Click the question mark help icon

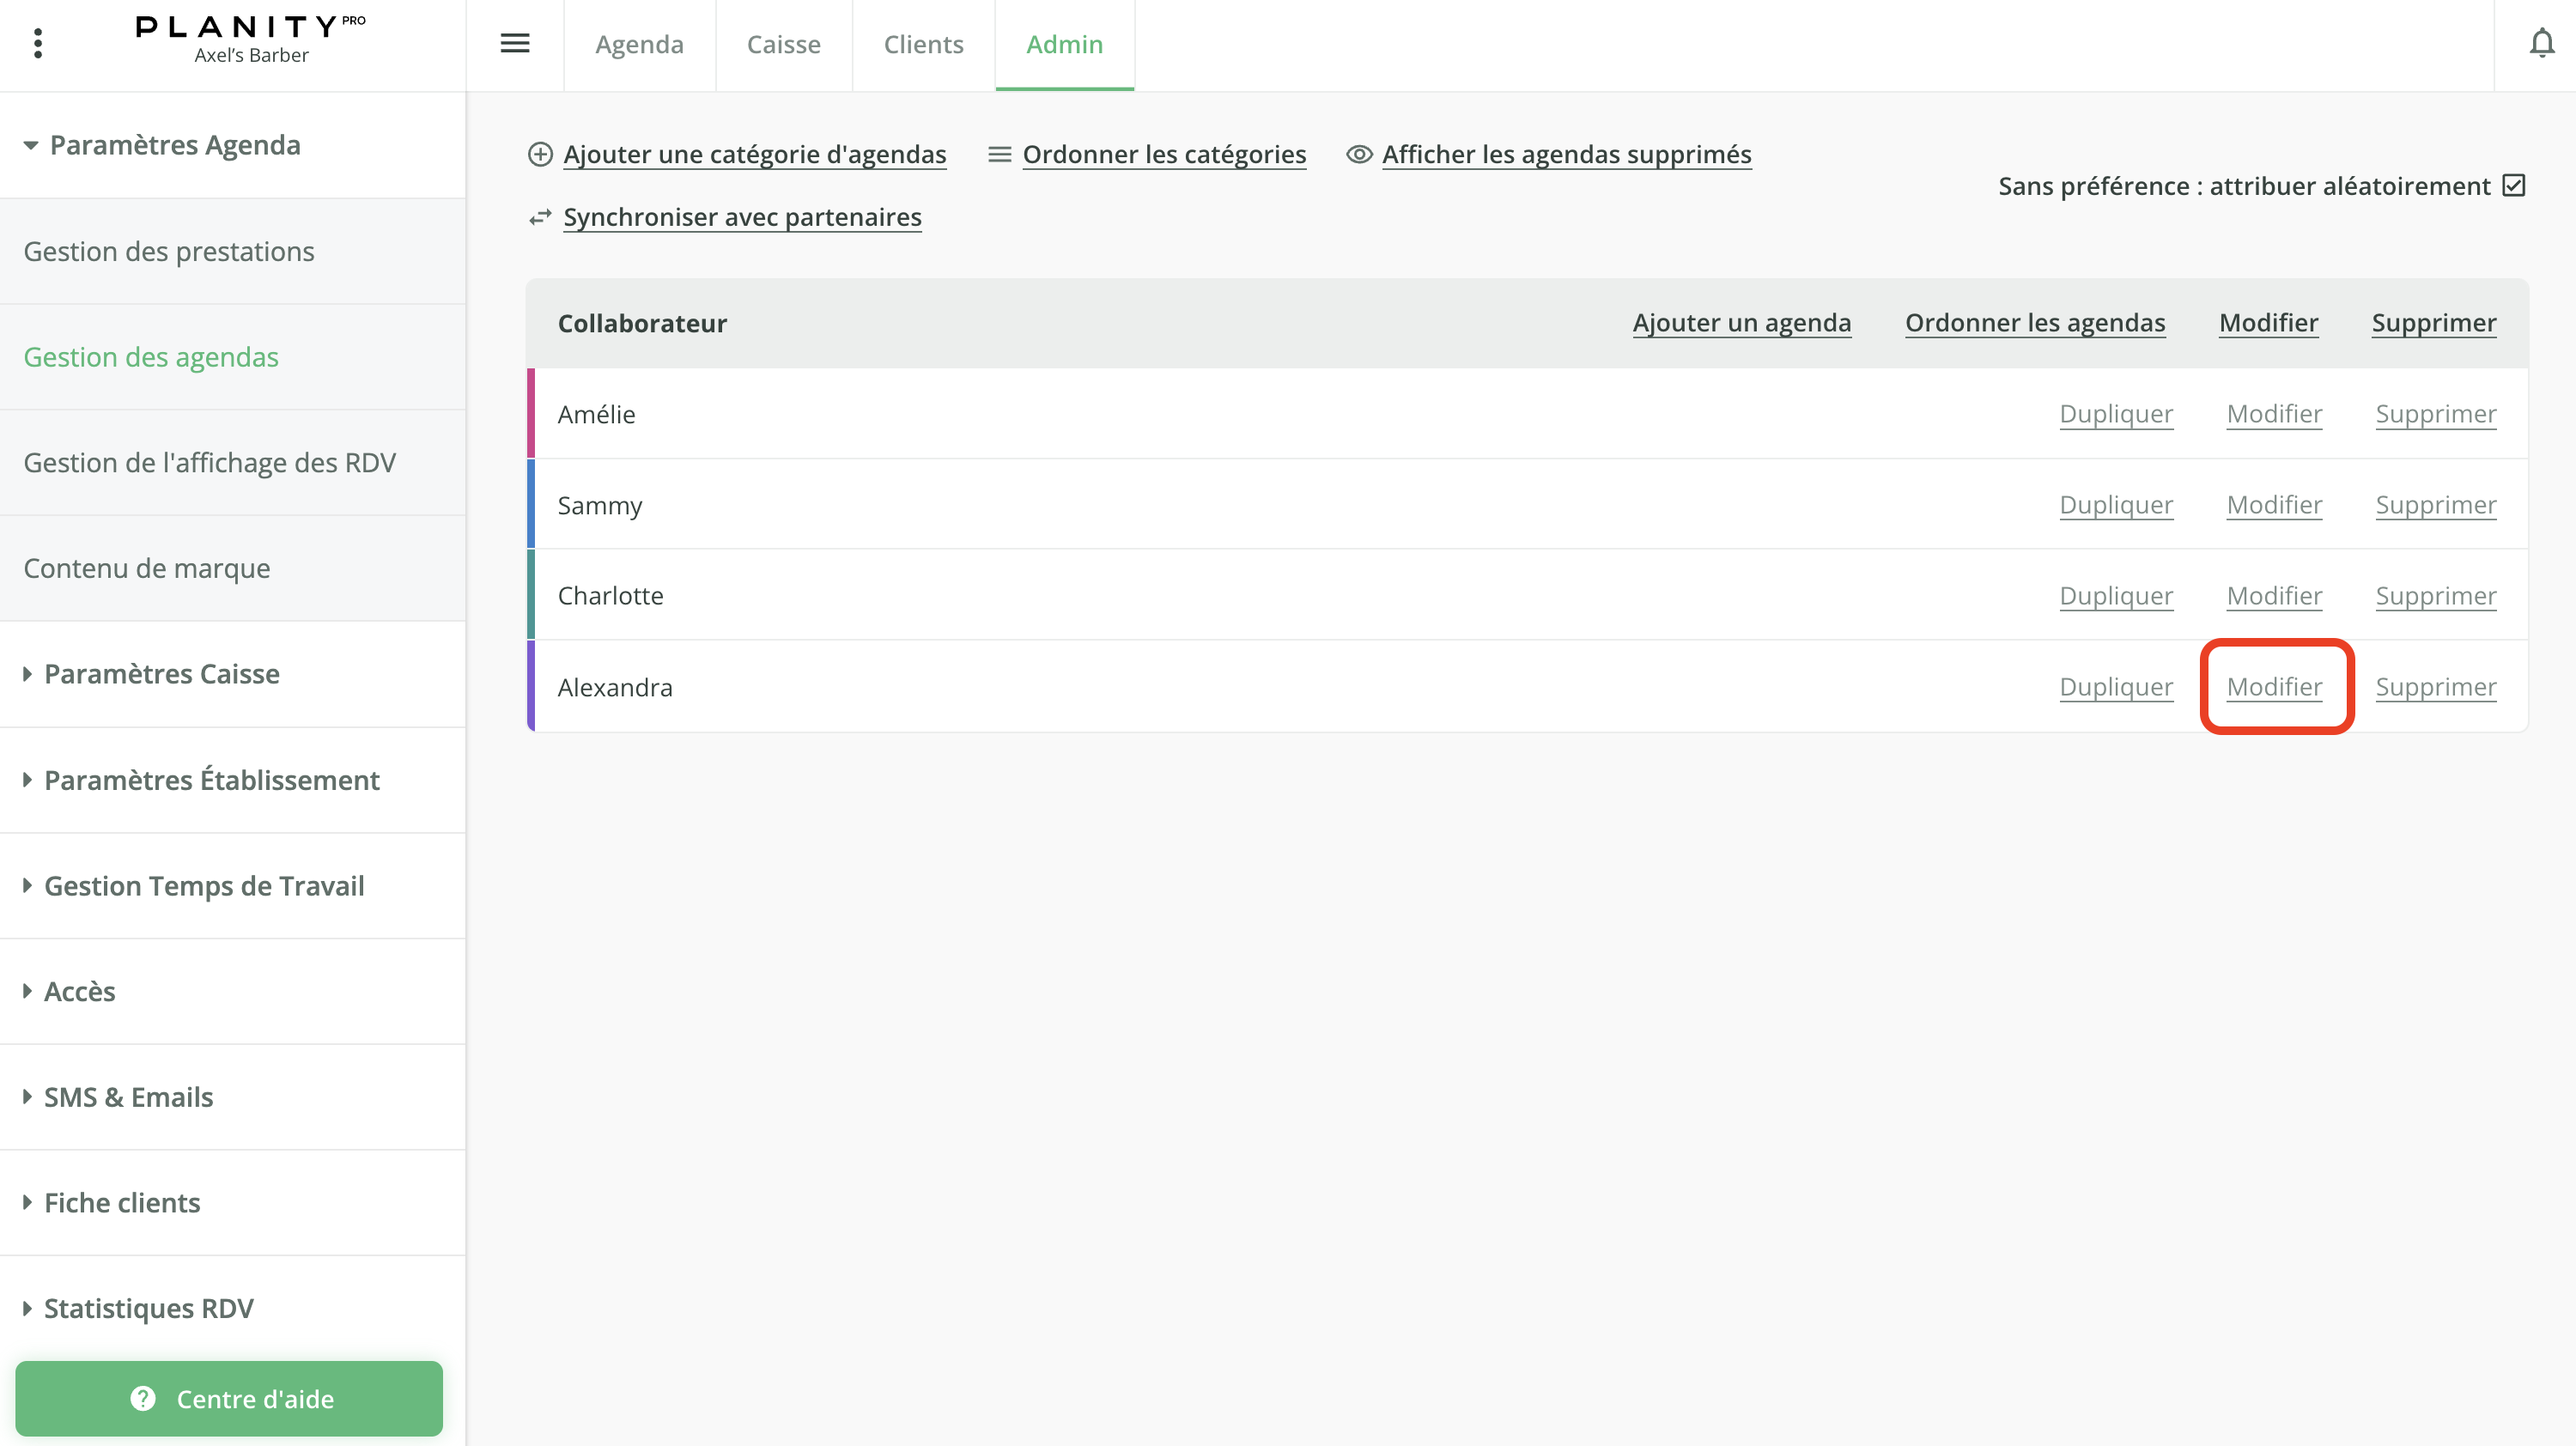(x=143, y=1398)
